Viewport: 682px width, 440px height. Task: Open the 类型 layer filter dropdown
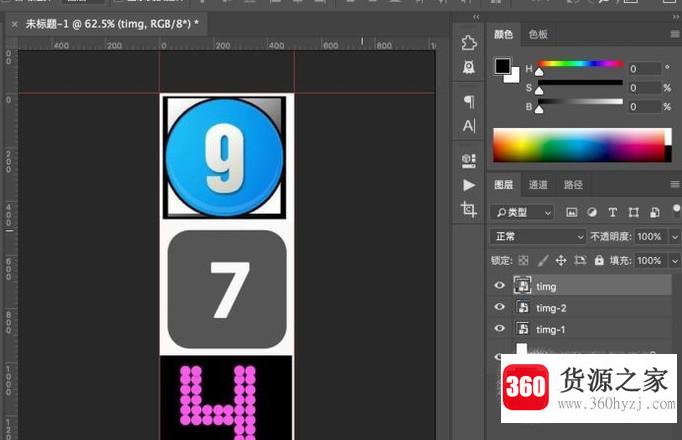click(522, 212)
